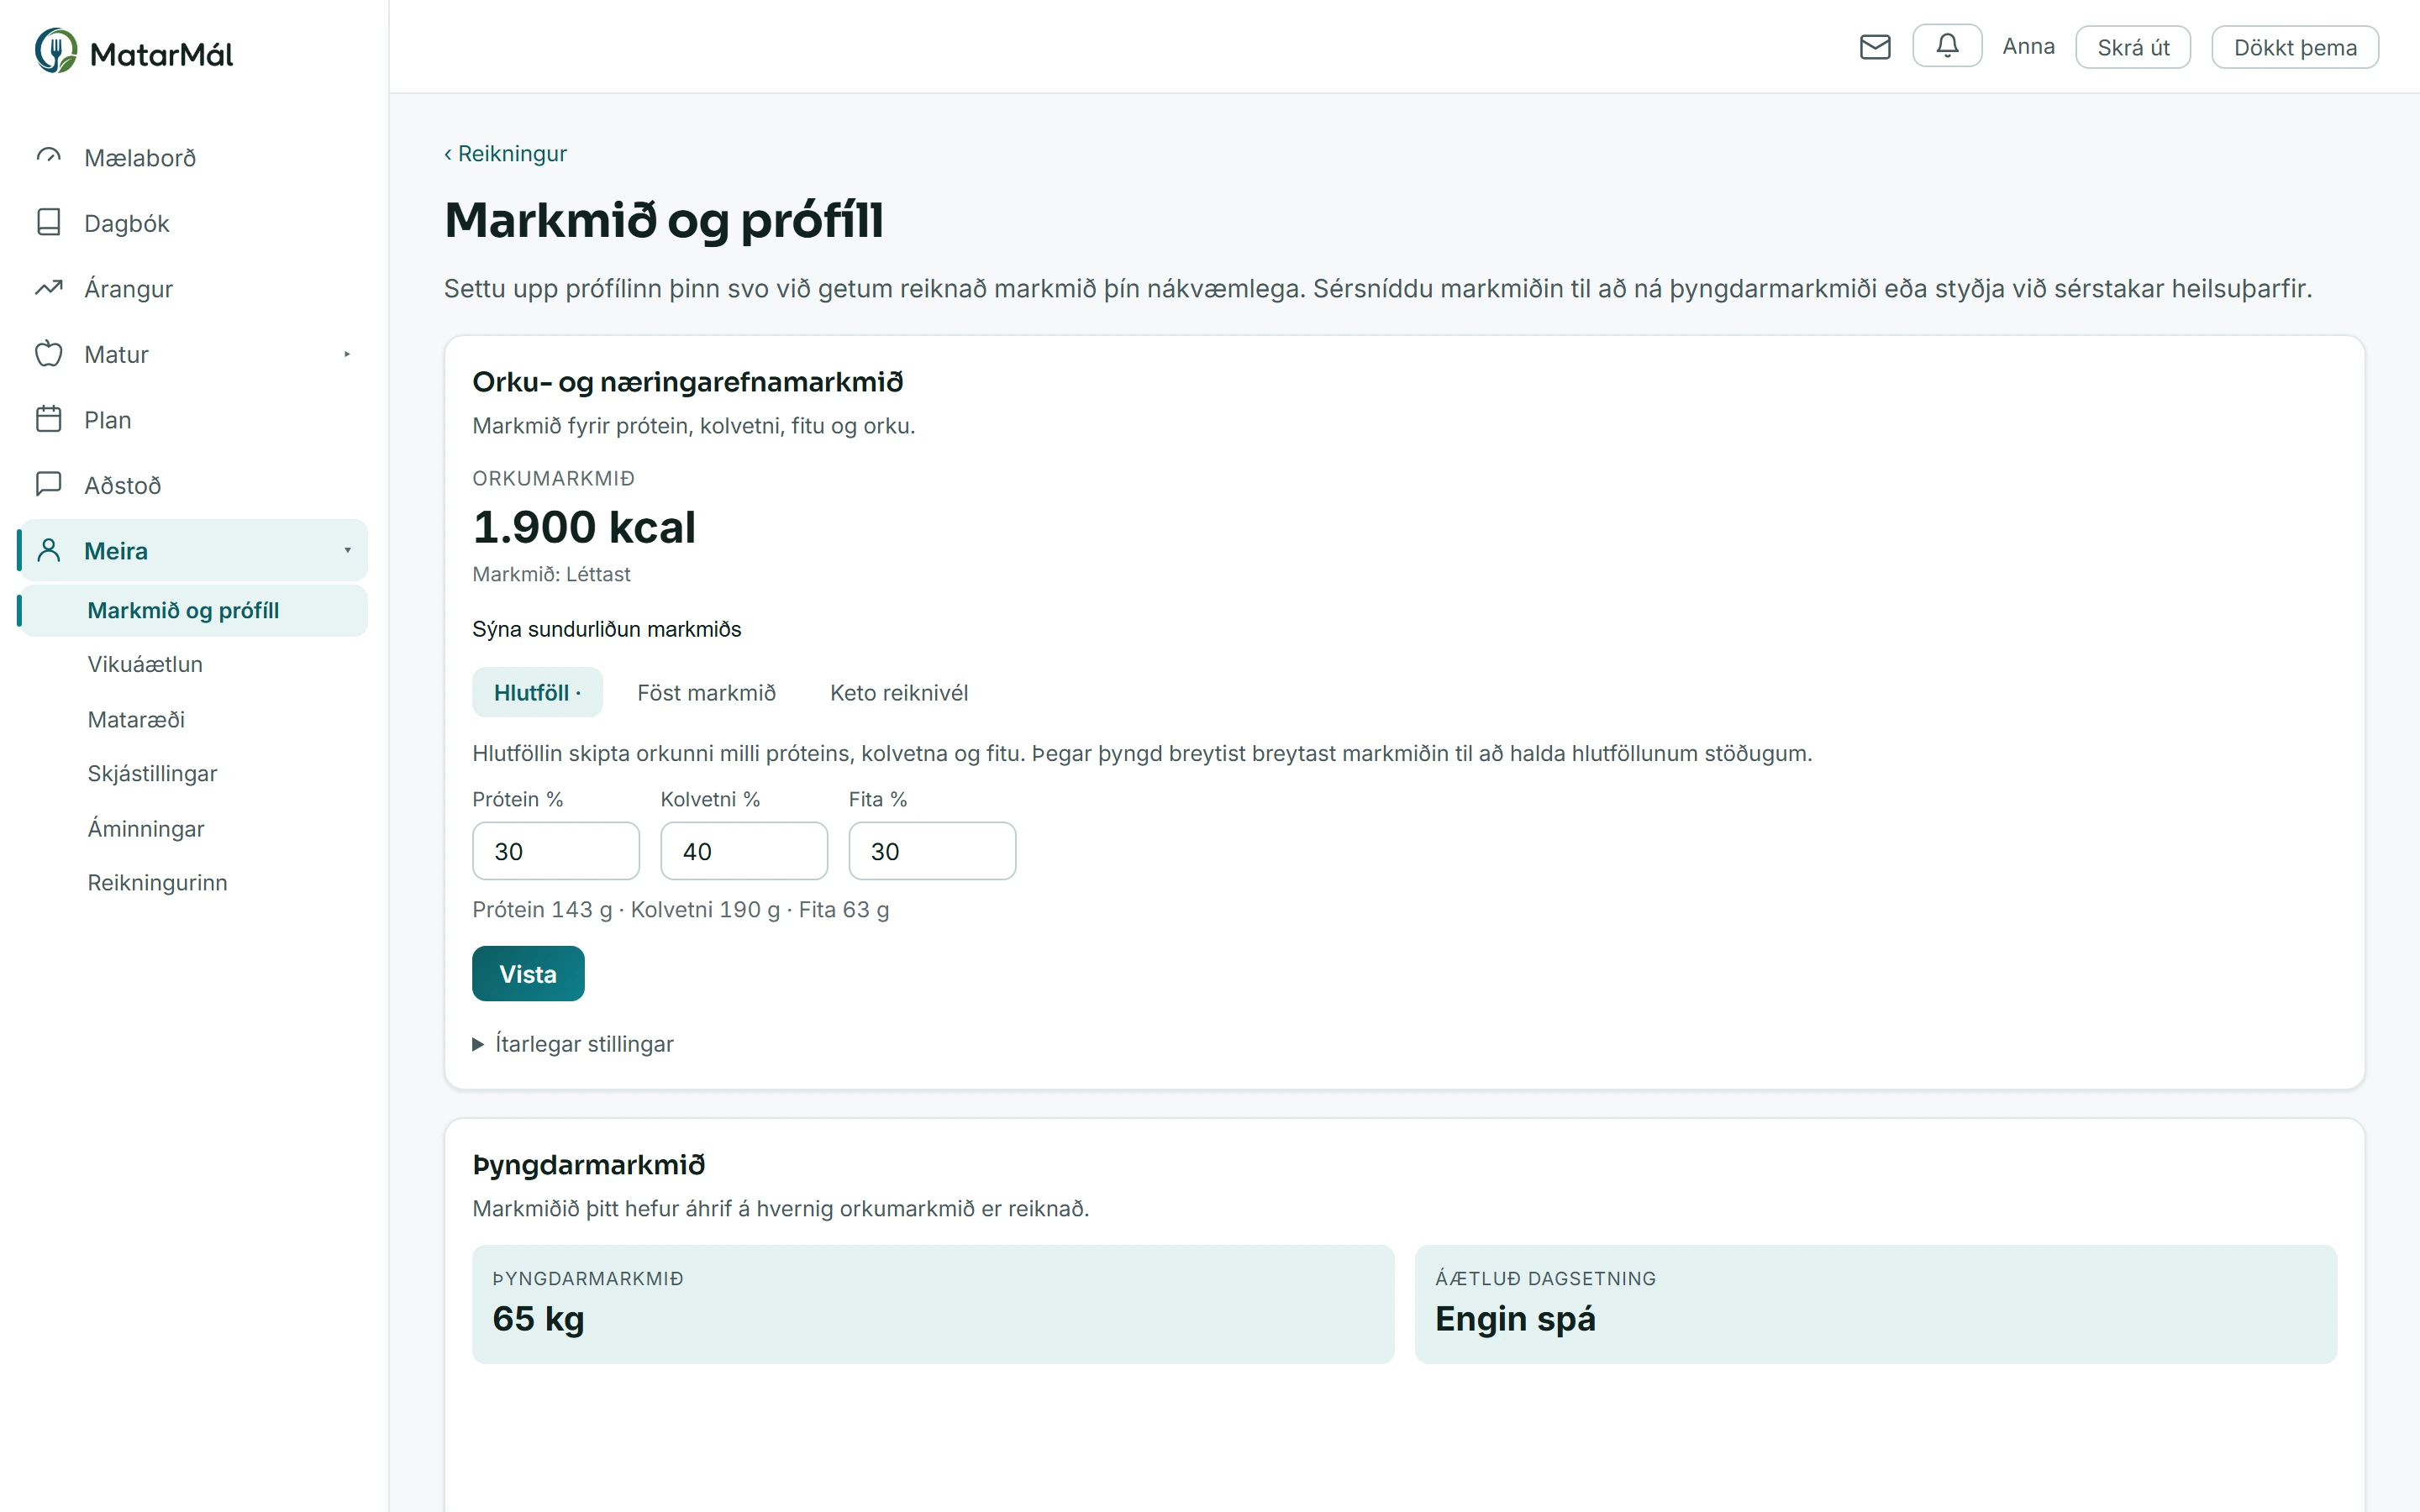
Task: Click the Skrá út button
Action: (2133, 47)
